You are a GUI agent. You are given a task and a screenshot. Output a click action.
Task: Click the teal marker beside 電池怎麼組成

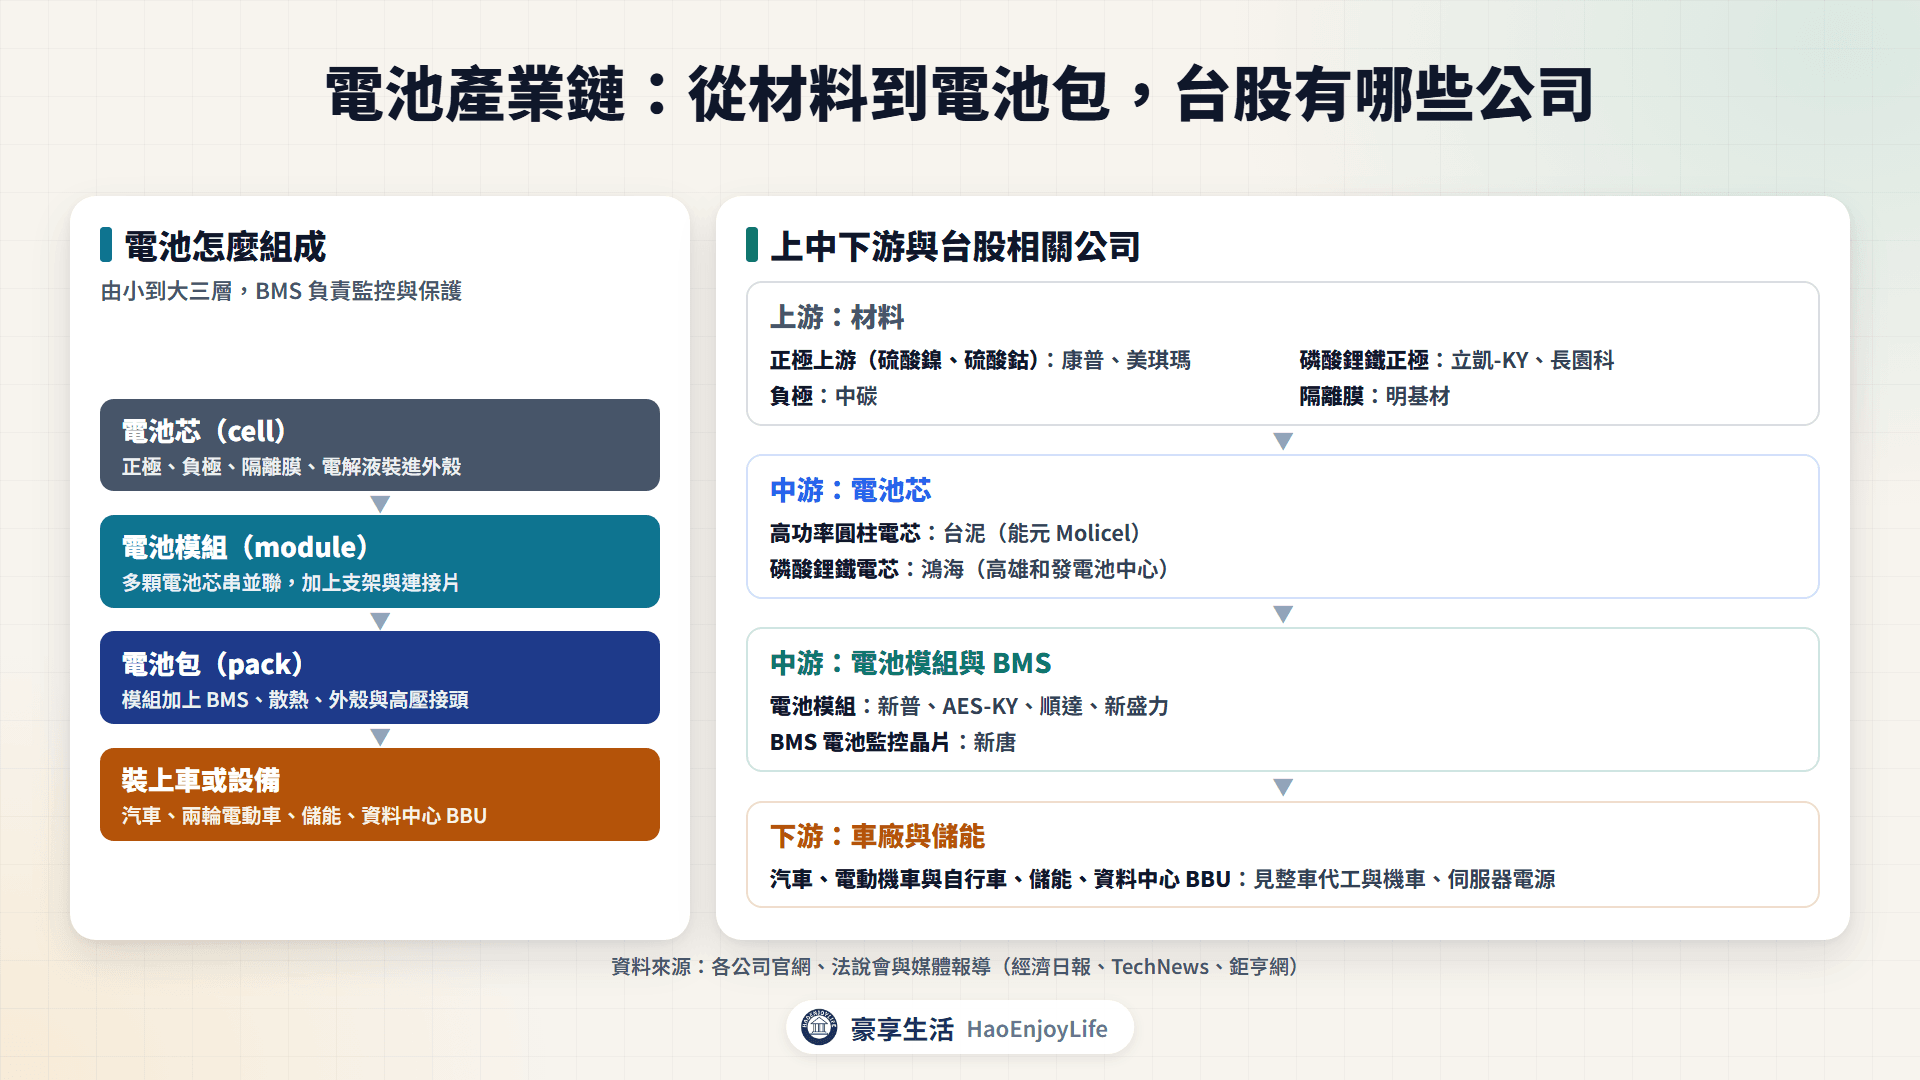tap(106, 245)
